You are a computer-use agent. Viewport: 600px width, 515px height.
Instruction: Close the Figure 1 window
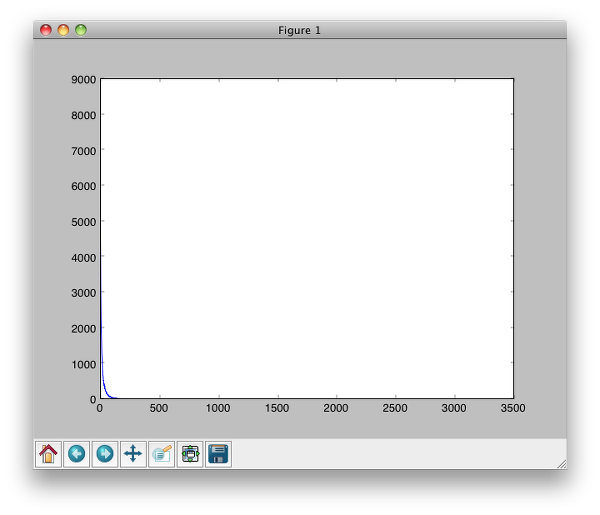tap(46, 30)
